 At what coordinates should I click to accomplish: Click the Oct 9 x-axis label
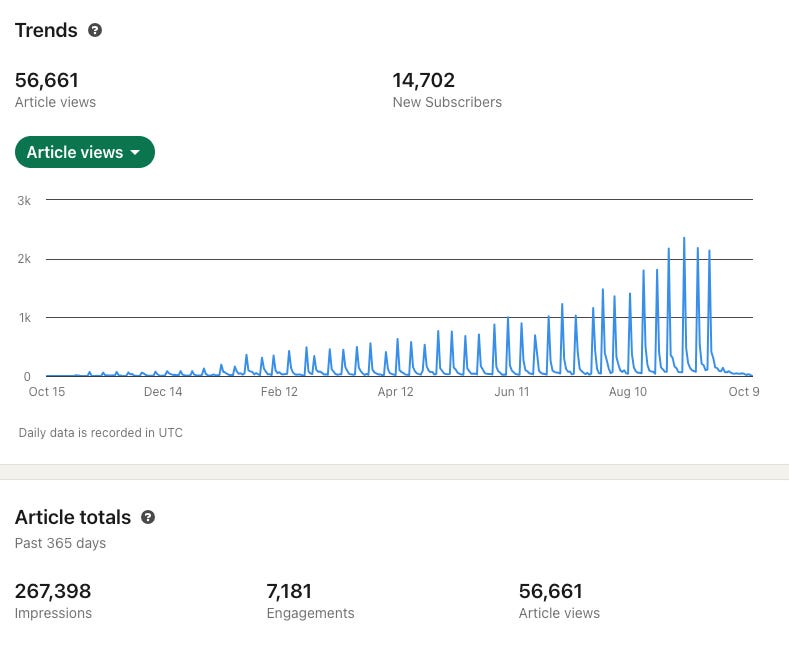(744, 392)
